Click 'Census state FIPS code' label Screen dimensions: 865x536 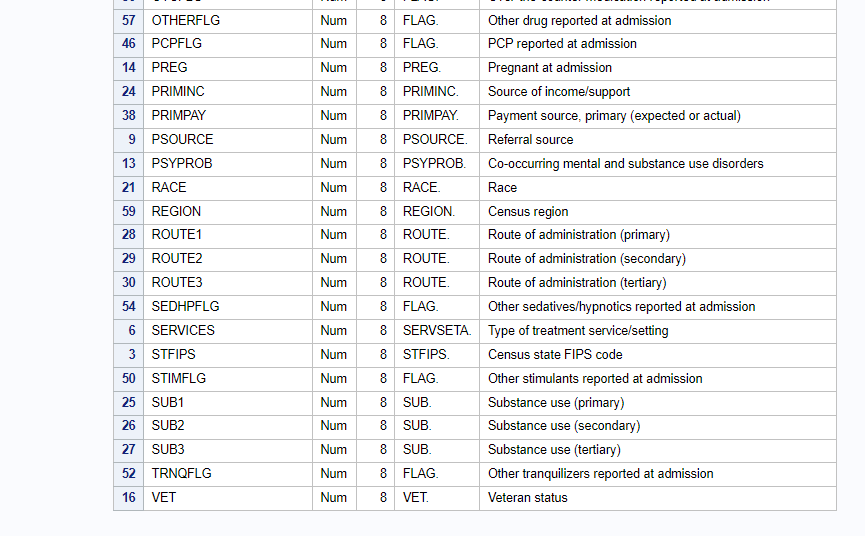click(555, 355)
